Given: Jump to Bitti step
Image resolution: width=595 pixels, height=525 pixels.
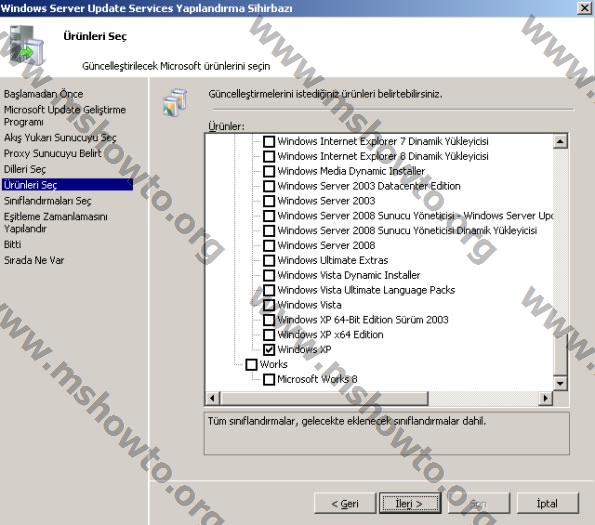Looking at the screenshot, I should click(x=13, y=244).
